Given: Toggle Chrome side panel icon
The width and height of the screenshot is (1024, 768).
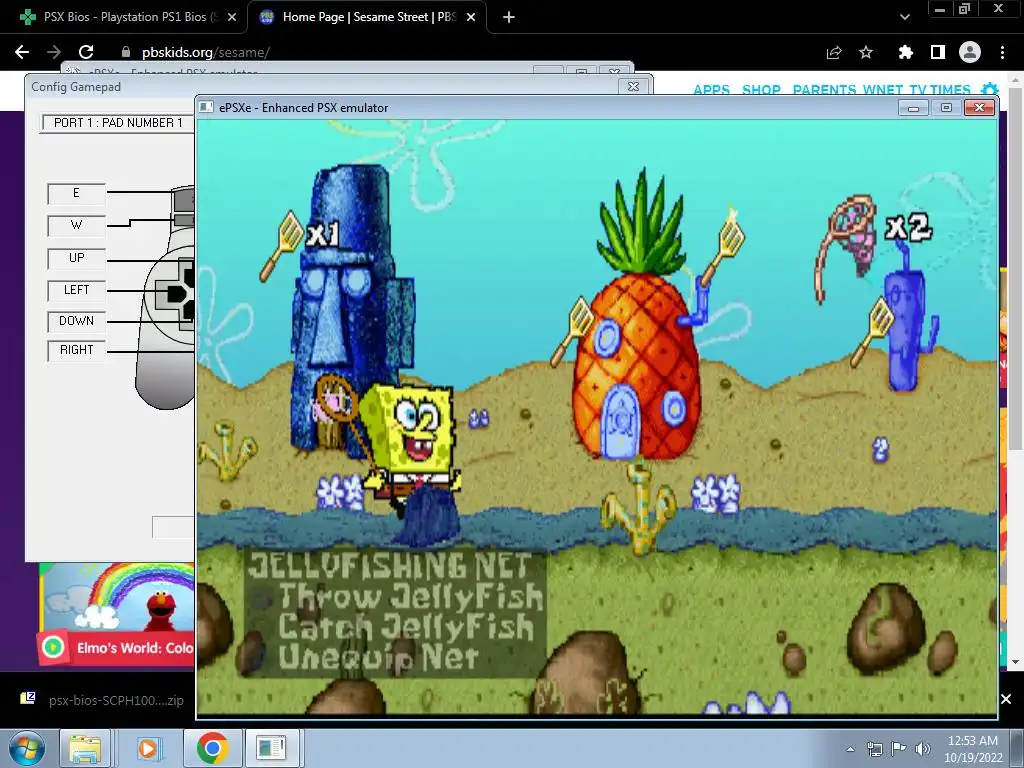Looking at the screenshot, I should (x=938, y=52).
